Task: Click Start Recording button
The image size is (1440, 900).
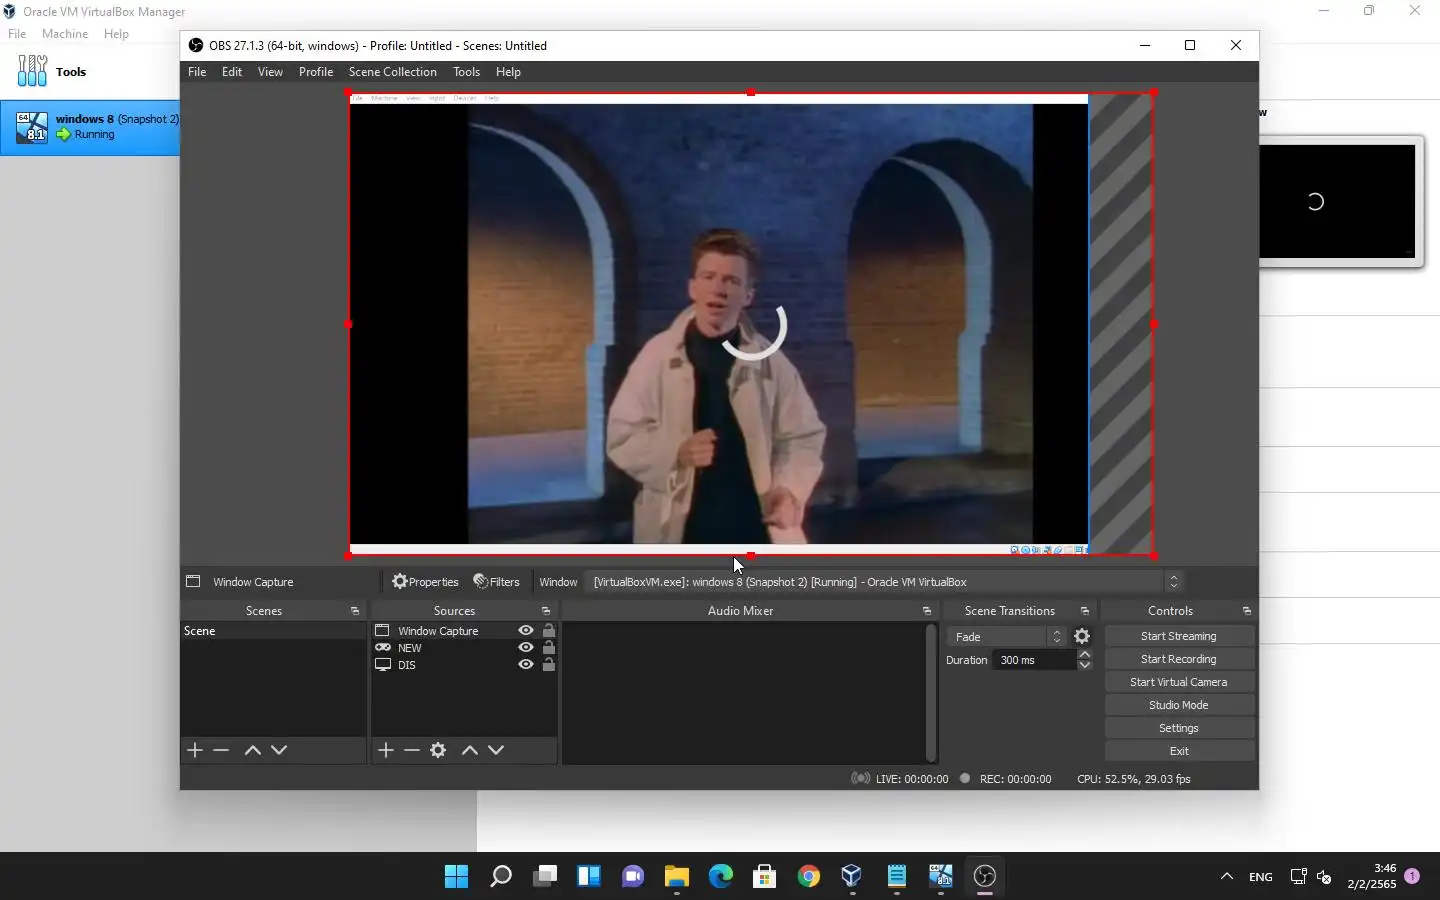Action: click(x=1179, y=659)
